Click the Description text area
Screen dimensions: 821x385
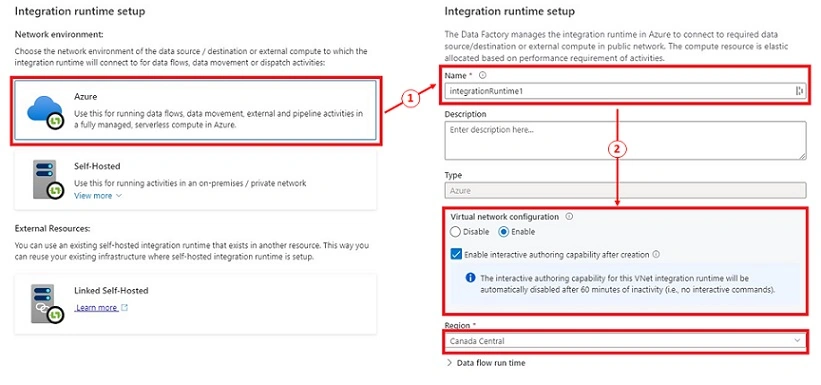click(x=625, y=140)
